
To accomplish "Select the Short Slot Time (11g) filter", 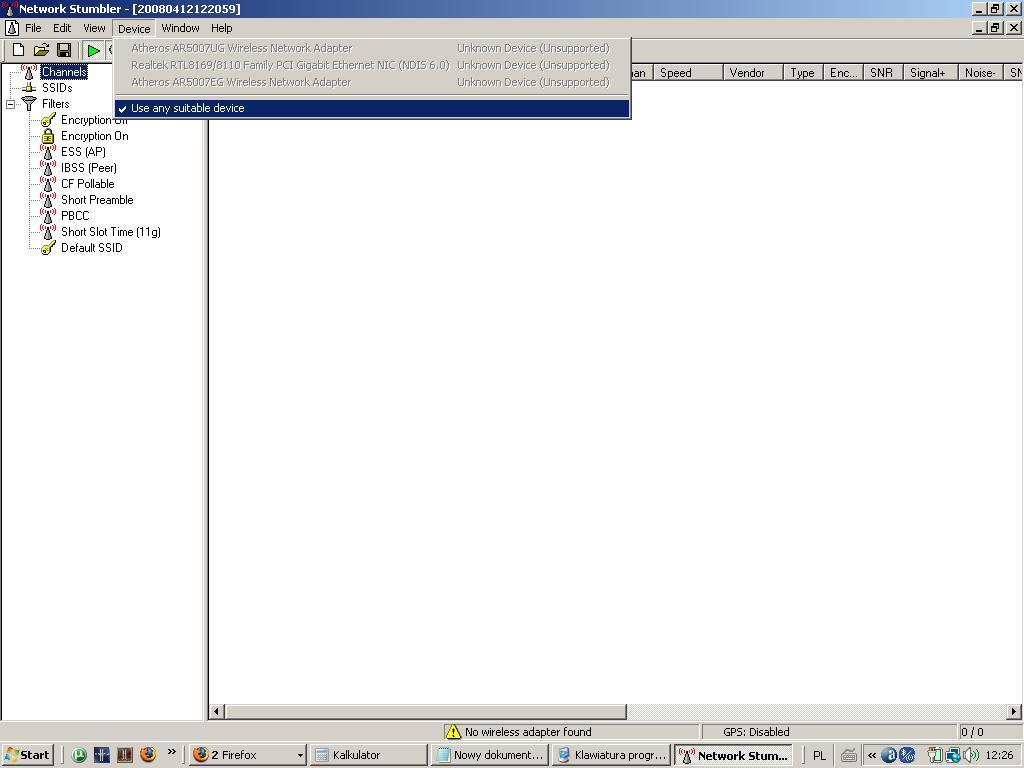I will click(x=110, y=232).
